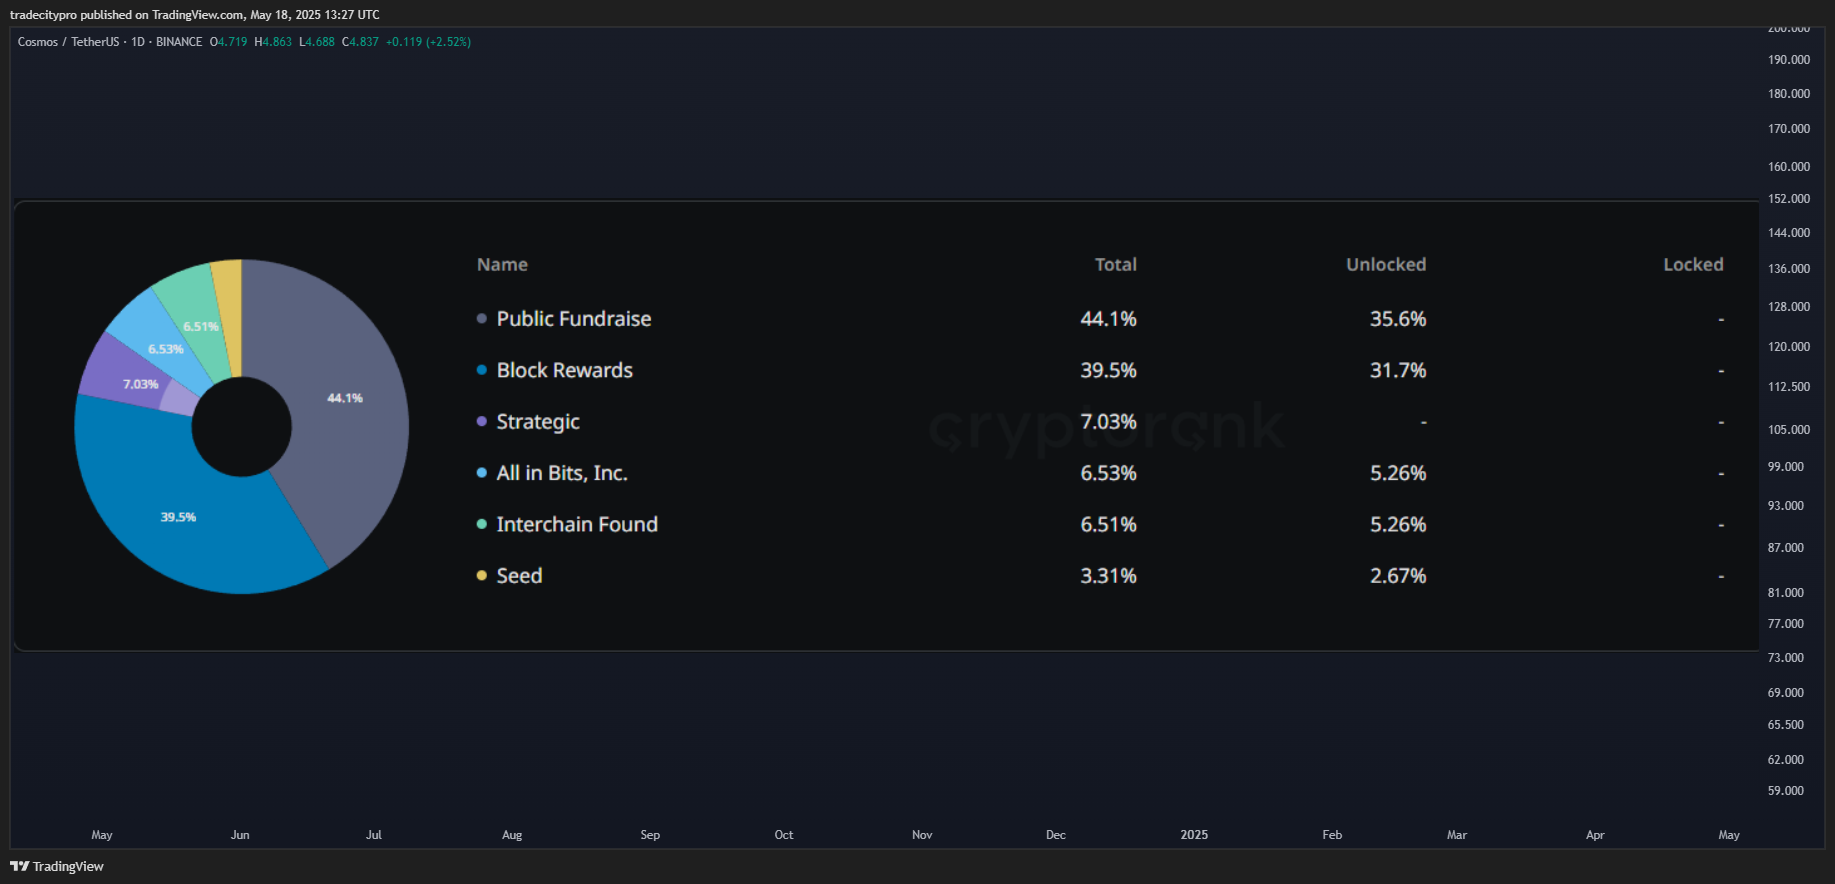Image resolution: width=1835 pixels, height=884 pixels.
Task: Click the Locked column header
Action: (x=1693, y=265)
